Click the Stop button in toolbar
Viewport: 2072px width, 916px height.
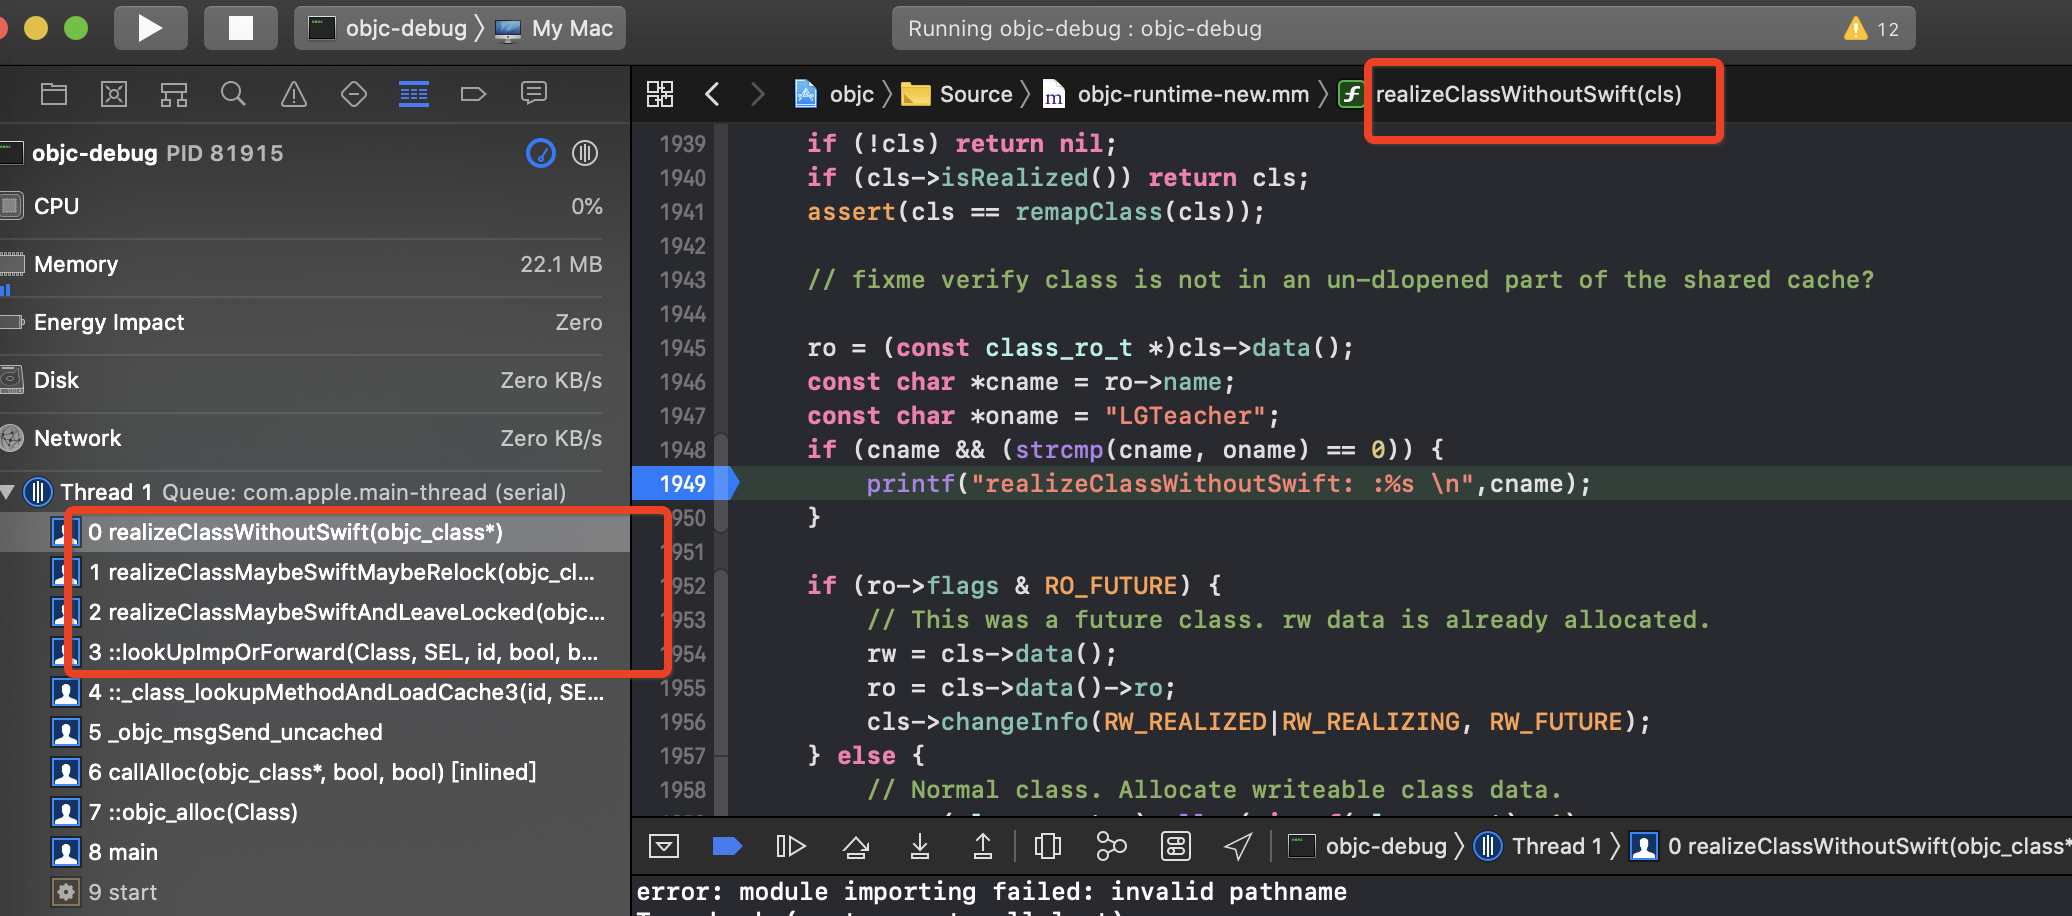point(240,28)
